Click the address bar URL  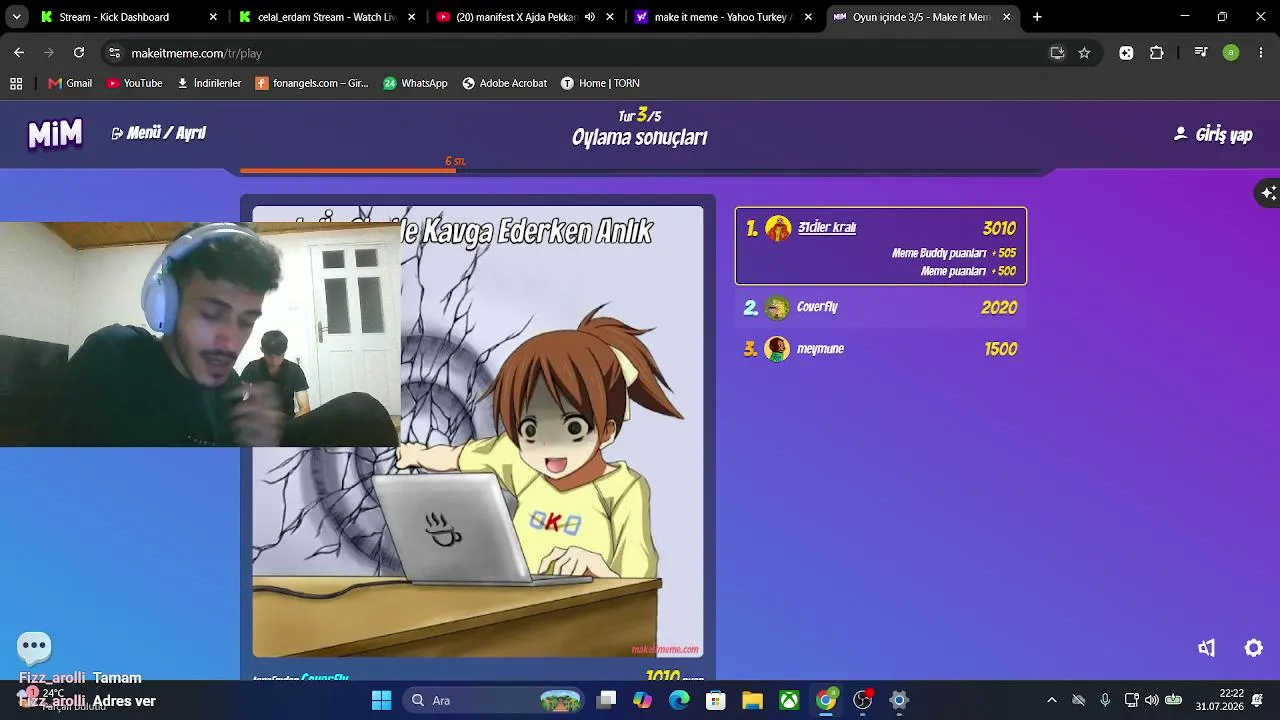(x=197, y=53)
